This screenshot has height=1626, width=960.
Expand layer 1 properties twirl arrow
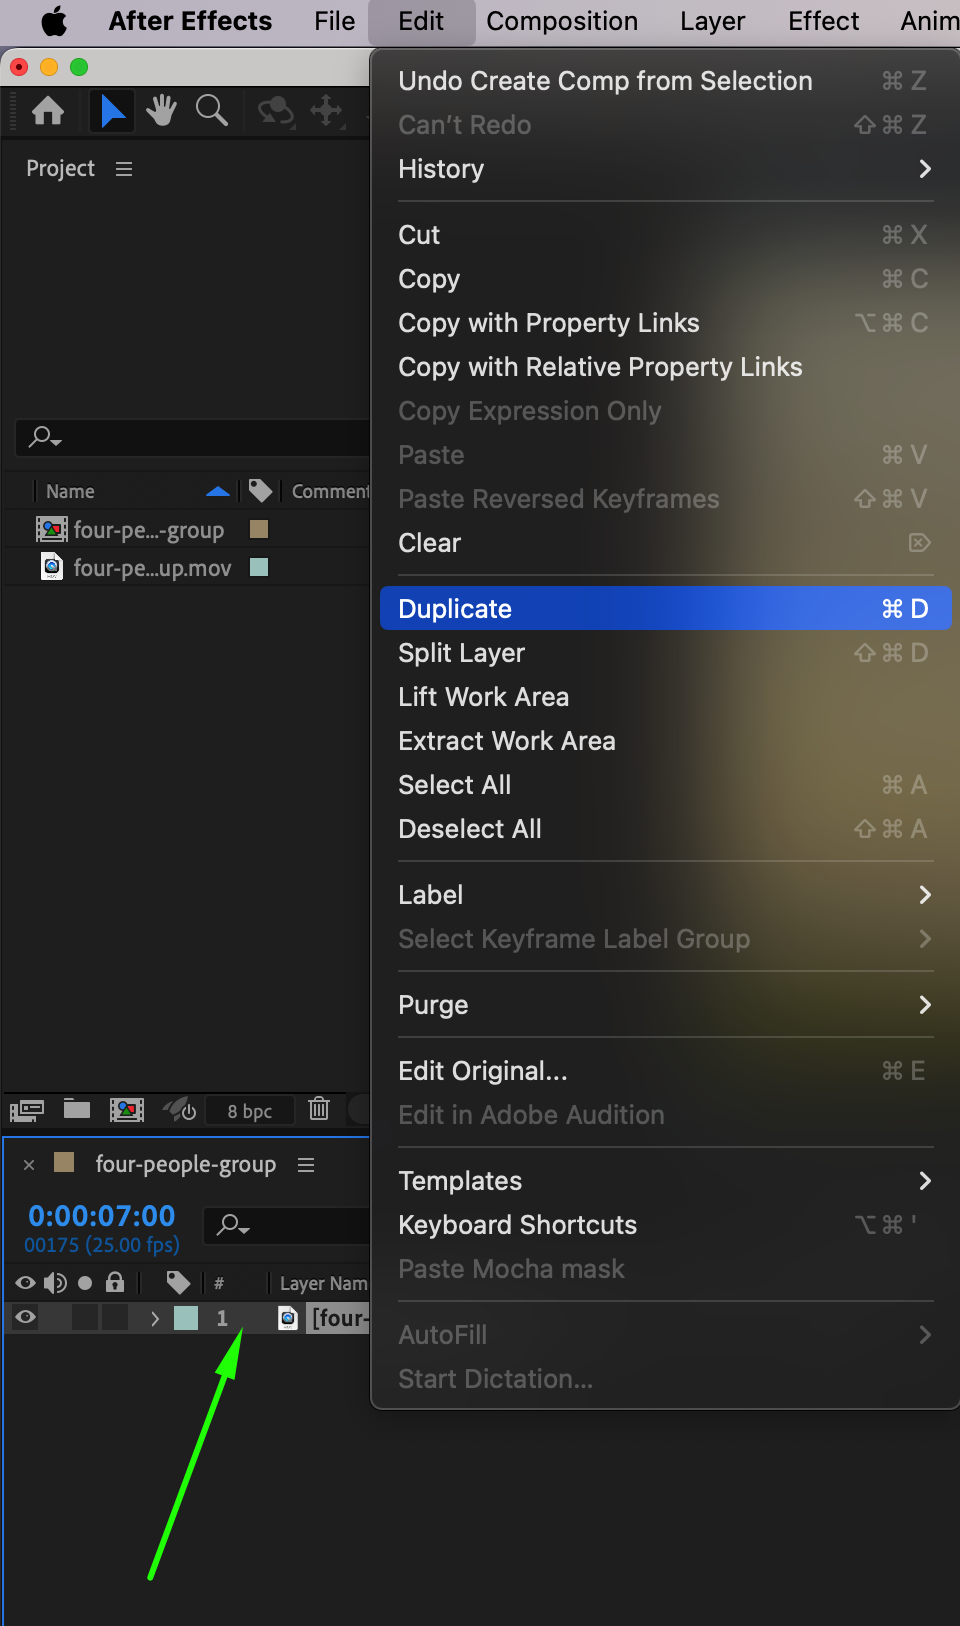click(x=154, y=1318)
